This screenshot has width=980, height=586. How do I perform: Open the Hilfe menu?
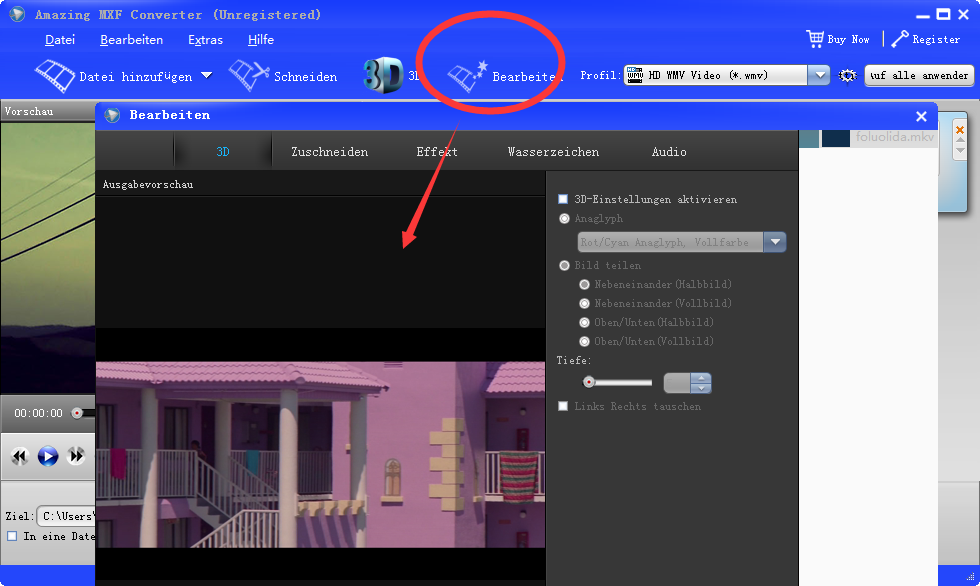[x=261, y=39]
